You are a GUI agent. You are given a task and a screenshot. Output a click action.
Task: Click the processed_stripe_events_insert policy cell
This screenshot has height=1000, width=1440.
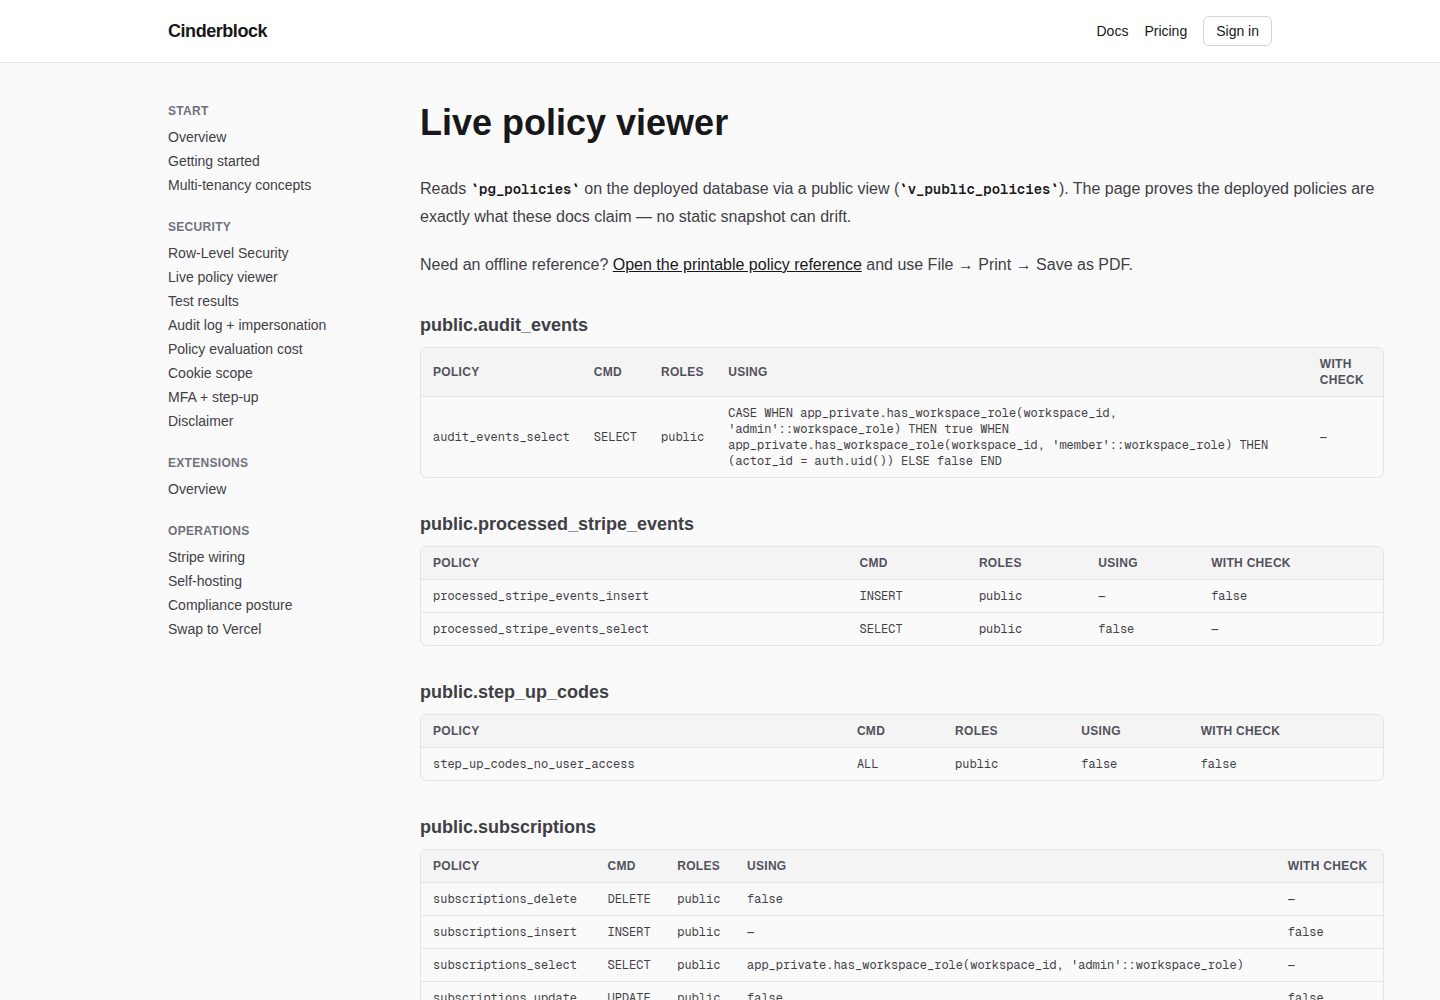pyautogui.click(x=541, y=596)
